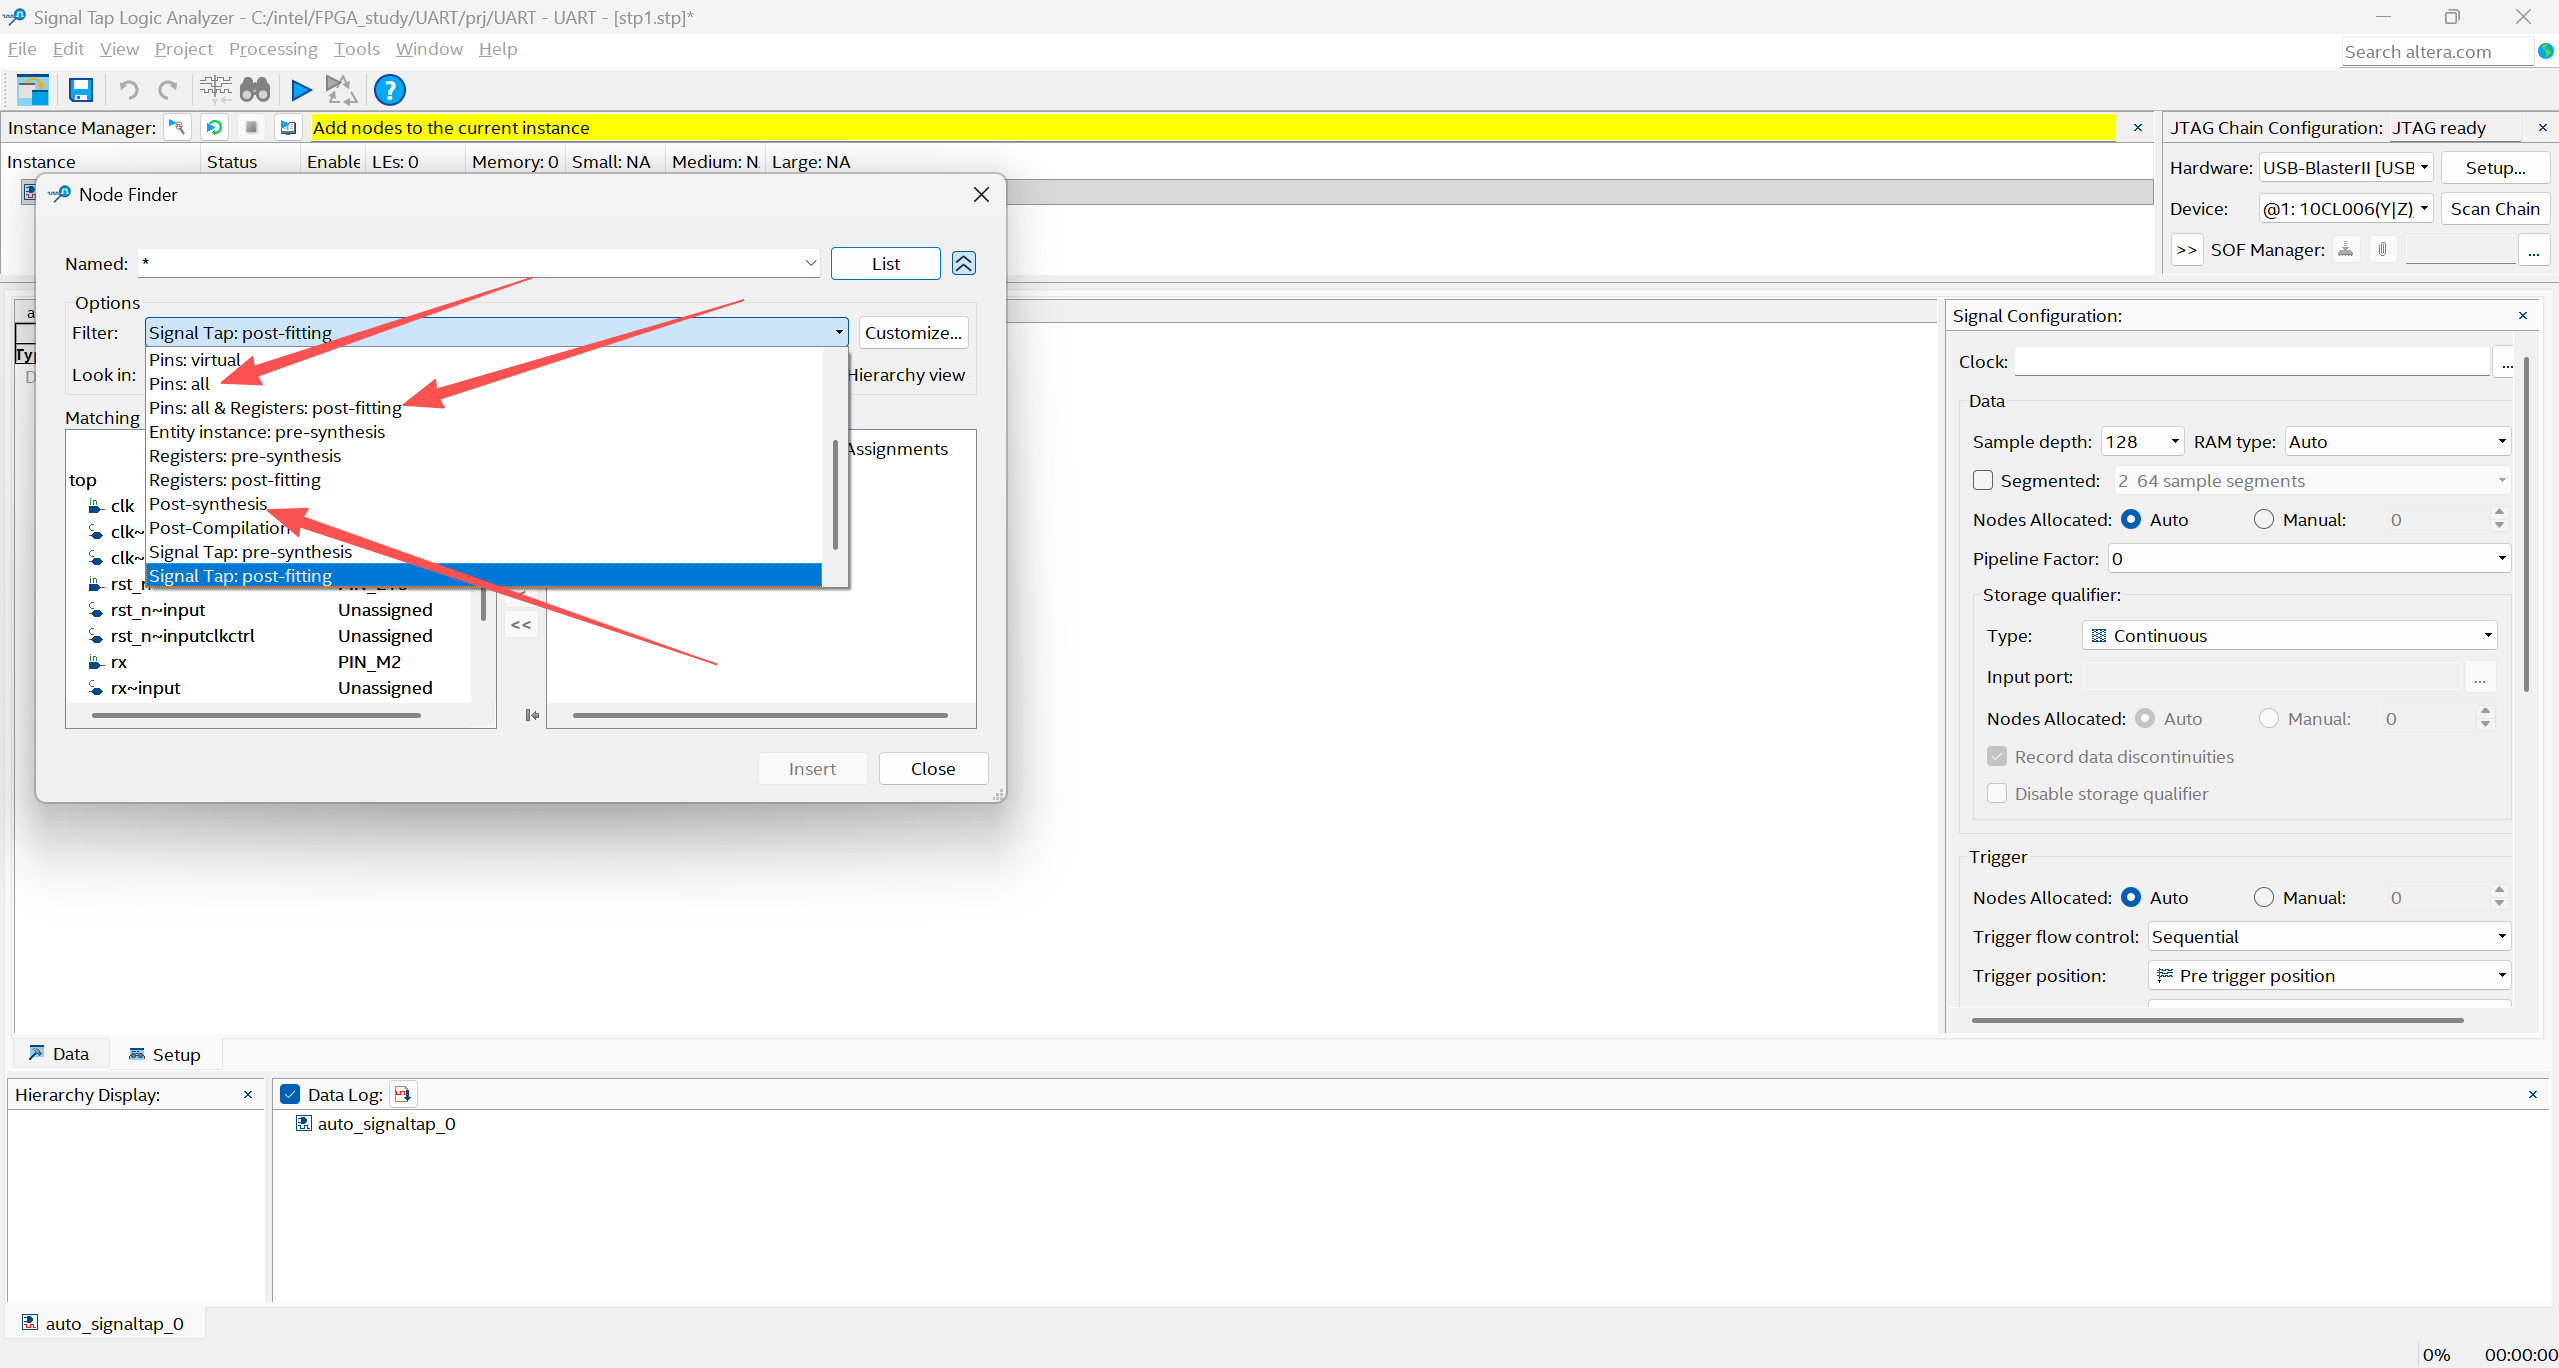2559x1368 pixels.
Task: Open the JTAG Device dropdown
Action: click(x=2346, y=208)
